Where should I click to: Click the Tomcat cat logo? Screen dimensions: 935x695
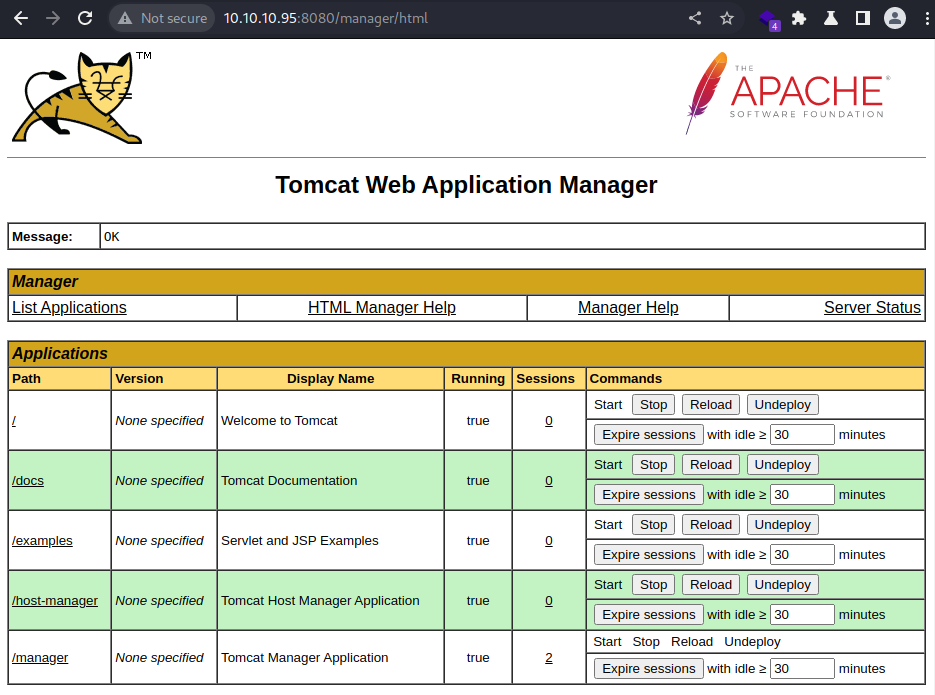click(x=81, y=98)
